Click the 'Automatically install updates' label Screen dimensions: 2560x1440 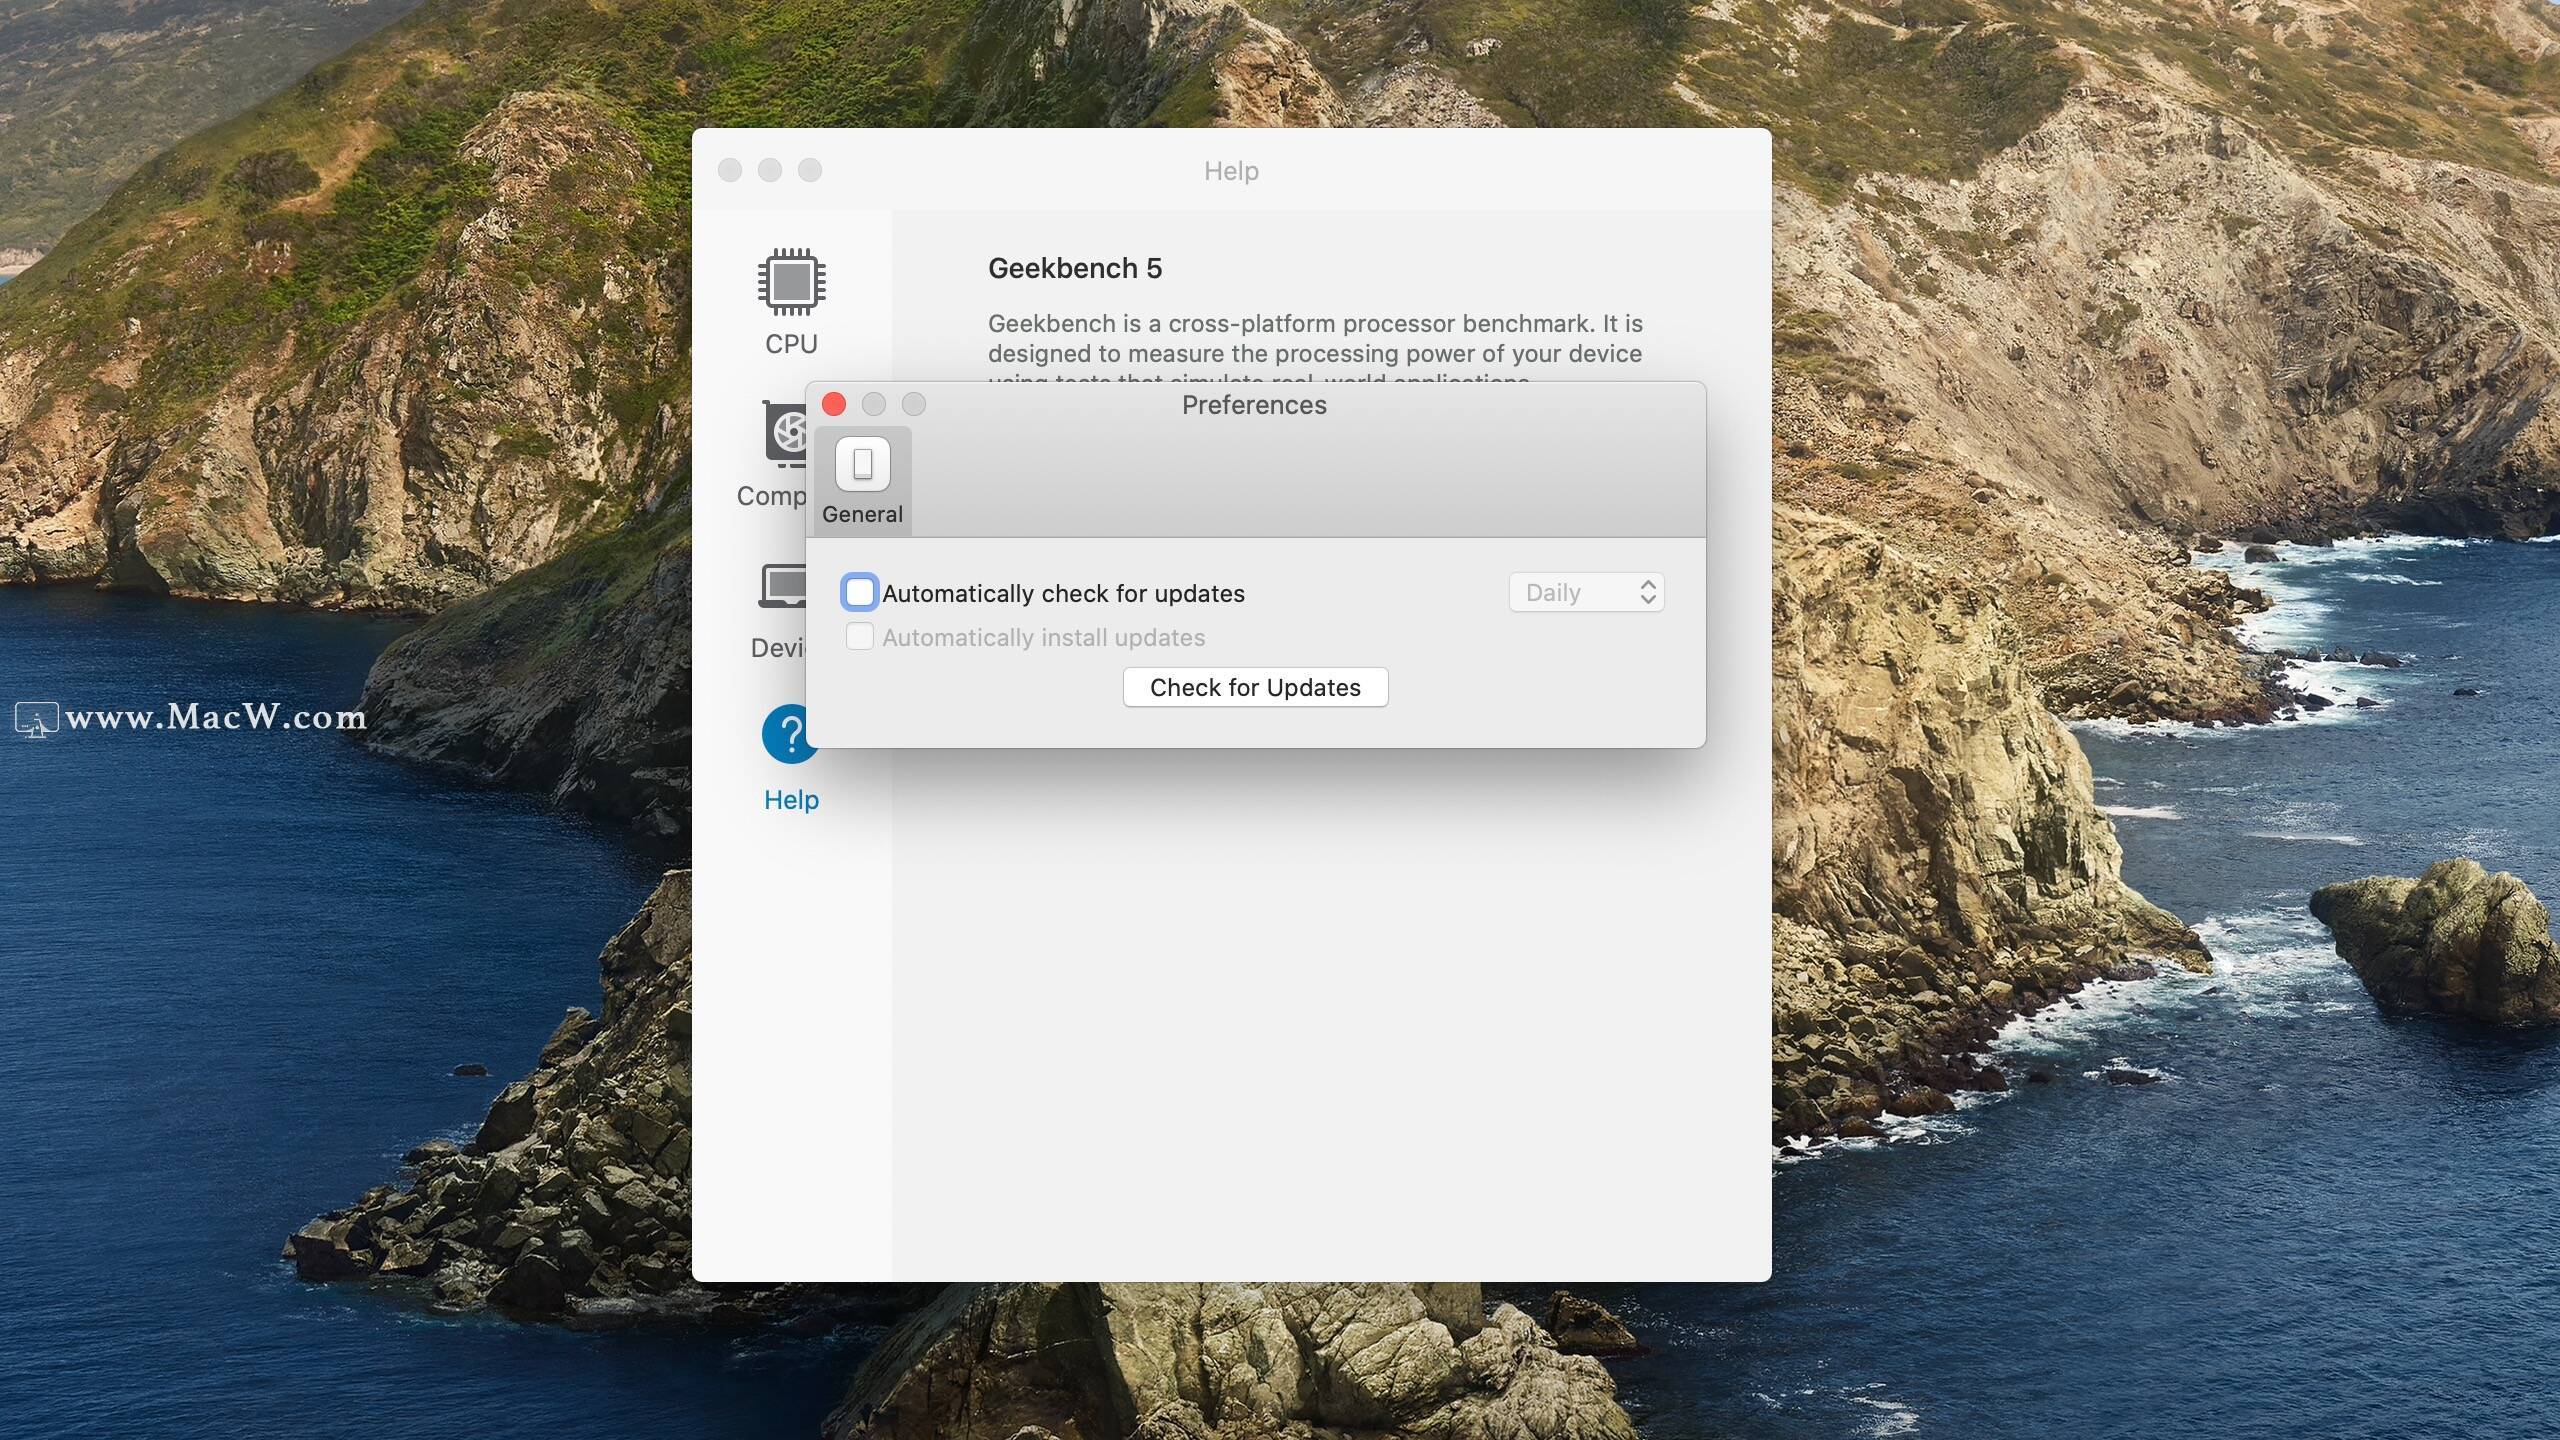pos(1043,638)
